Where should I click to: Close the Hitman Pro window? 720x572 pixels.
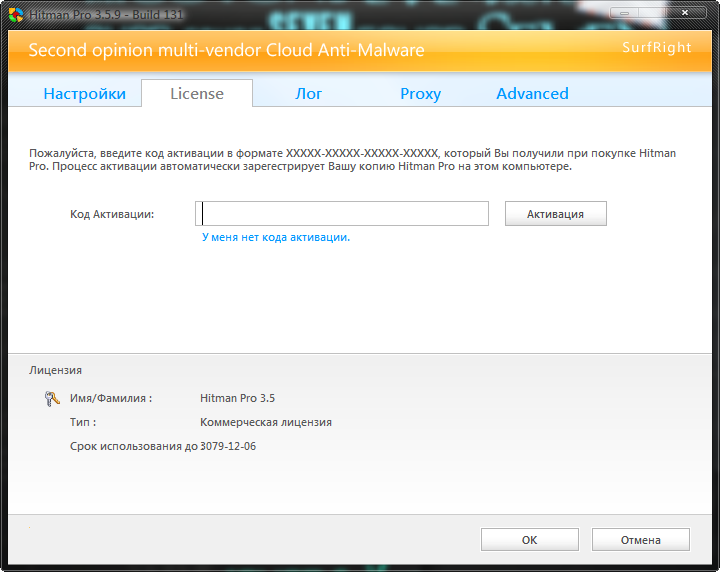(x=685, y=13)
